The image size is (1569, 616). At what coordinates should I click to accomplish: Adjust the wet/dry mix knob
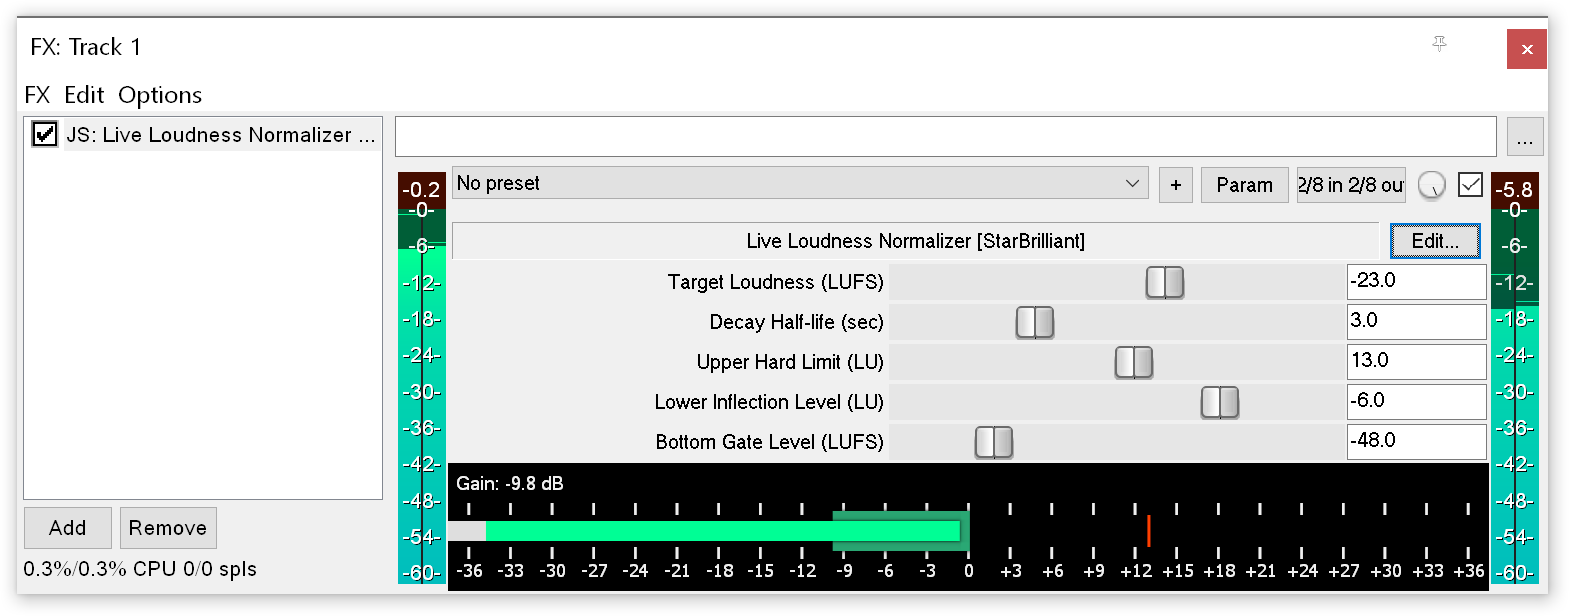(x=1431, y=185)
